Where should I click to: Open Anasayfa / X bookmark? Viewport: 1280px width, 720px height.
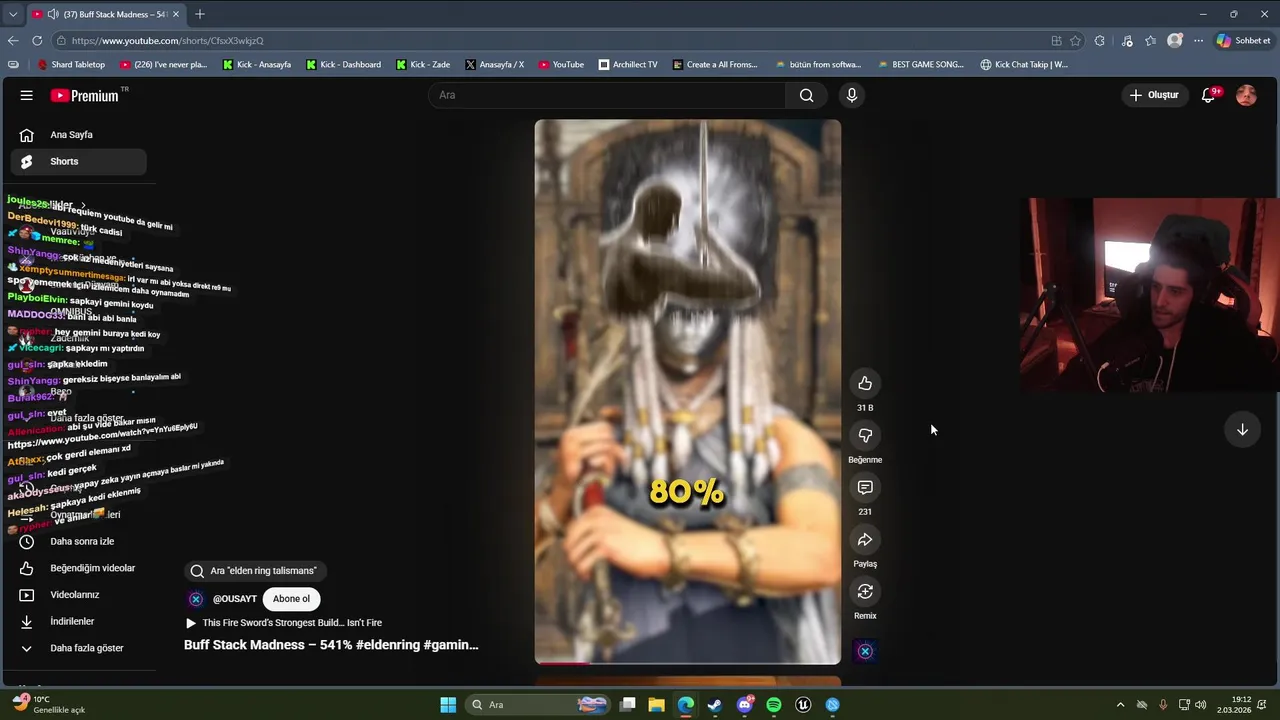494,65
